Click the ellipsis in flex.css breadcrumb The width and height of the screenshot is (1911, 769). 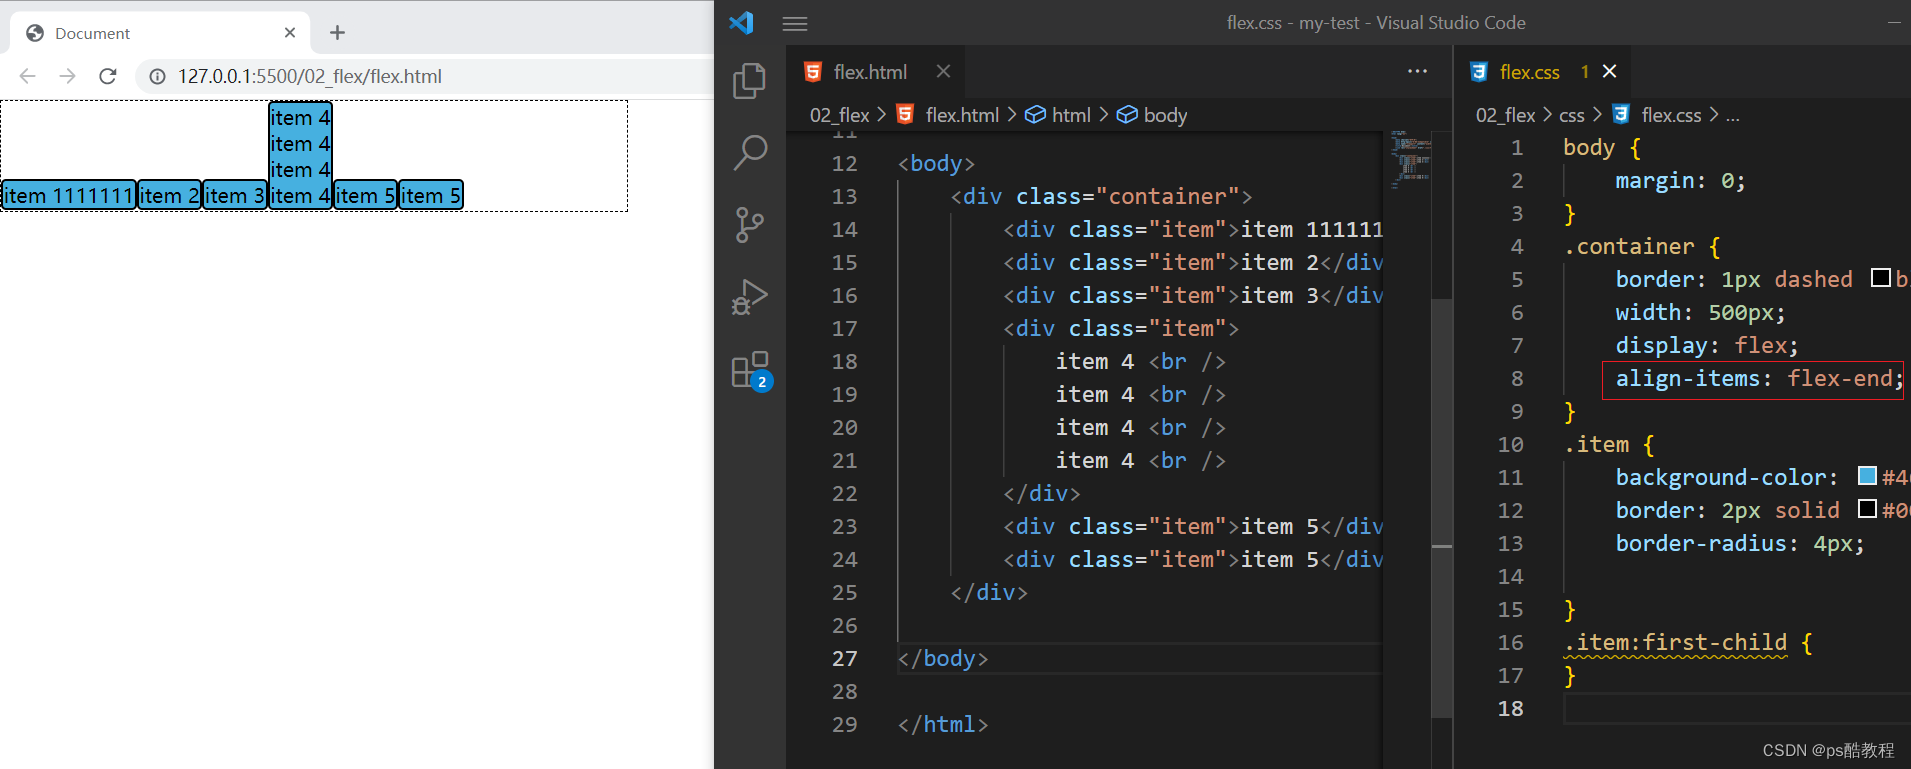1733,116
